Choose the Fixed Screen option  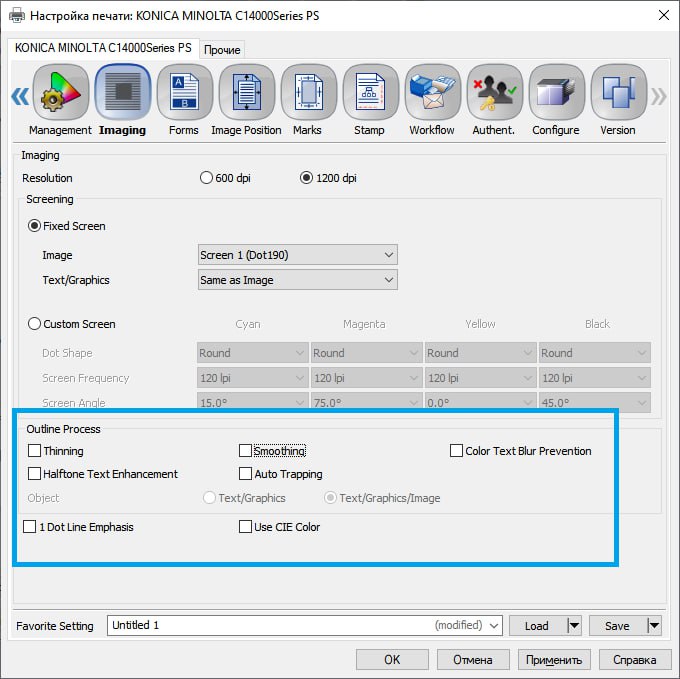(34, 226)
